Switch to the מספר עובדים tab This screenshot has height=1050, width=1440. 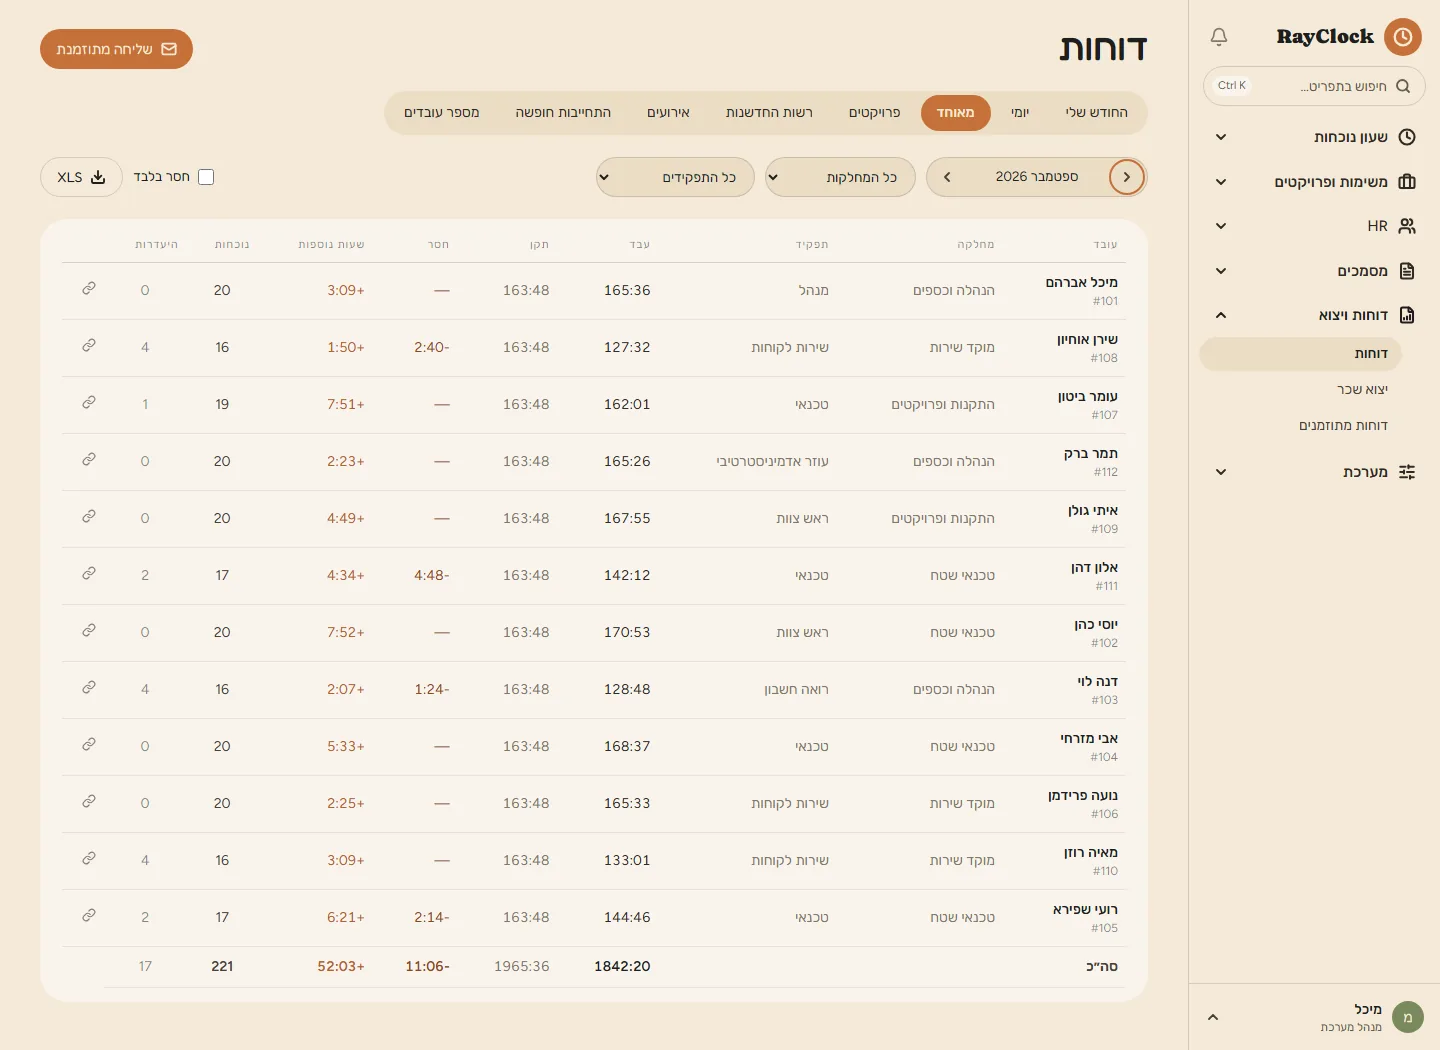coord(441,113)
